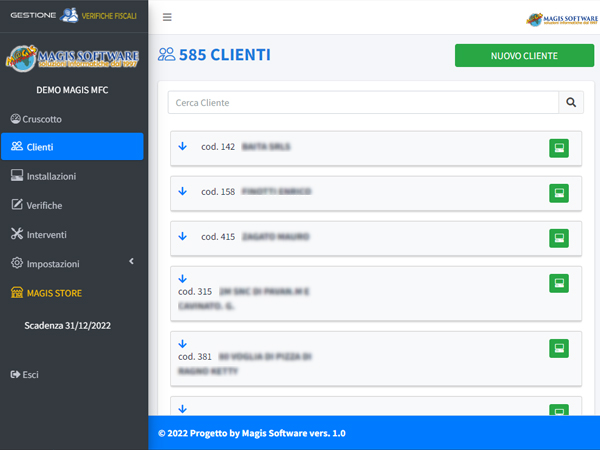Open the MAGIS STORE link
This screenshot has width=600, height=450.
pos(72,293)
